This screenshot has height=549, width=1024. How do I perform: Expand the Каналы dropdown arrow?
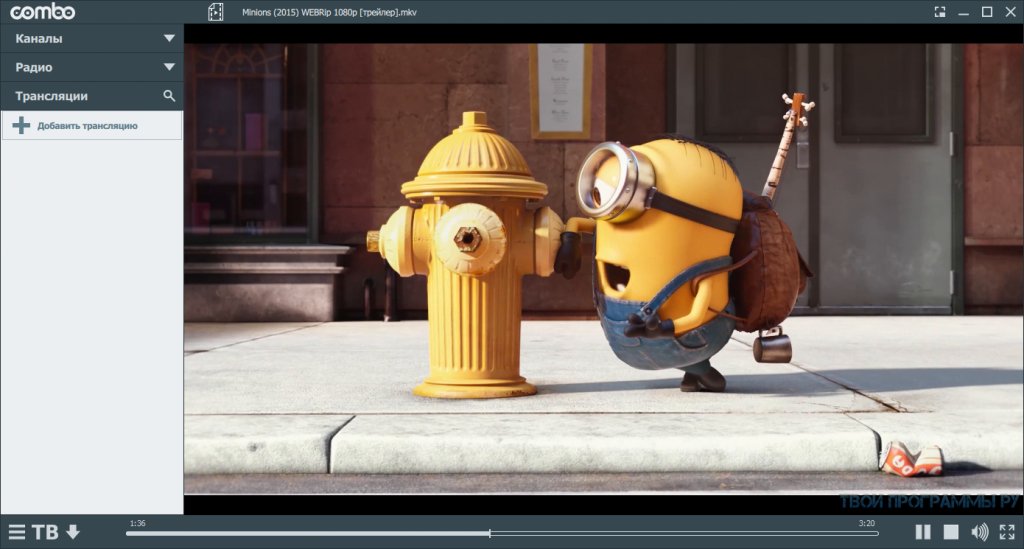pos(169,39)
